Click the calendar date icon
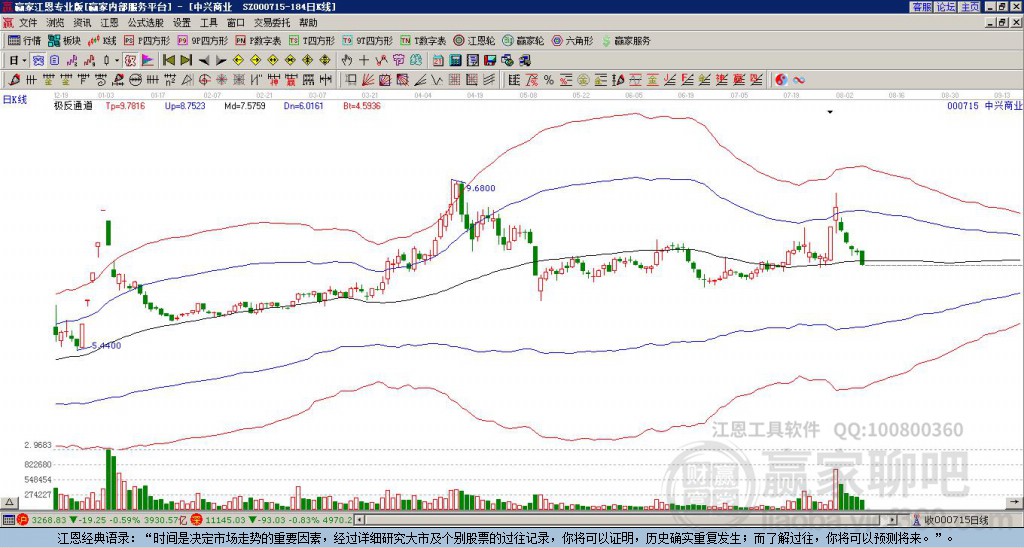This screenshot has height=548, width=1024. (x=438, y=61)
